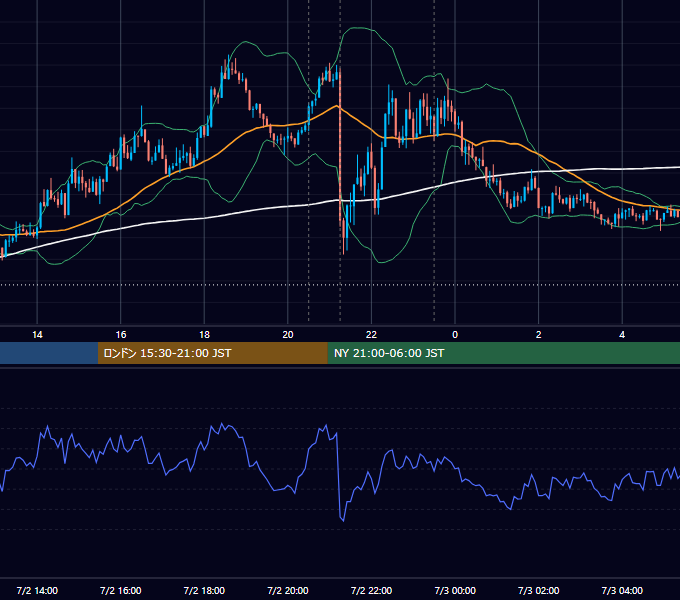Click the hour label 20 on the axis
Screen dimensions: 680x600
(x=288, y=334)
